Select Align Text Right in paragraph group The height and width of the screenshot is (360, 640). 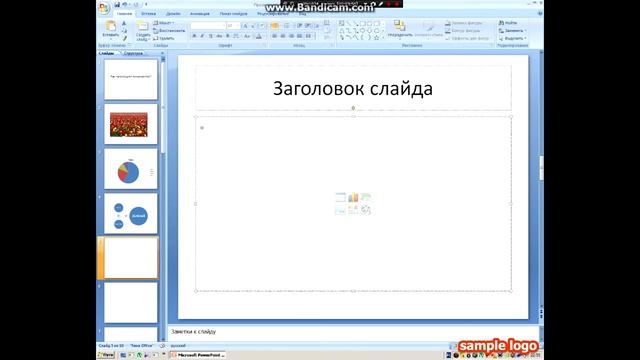[x=291, y=36]
